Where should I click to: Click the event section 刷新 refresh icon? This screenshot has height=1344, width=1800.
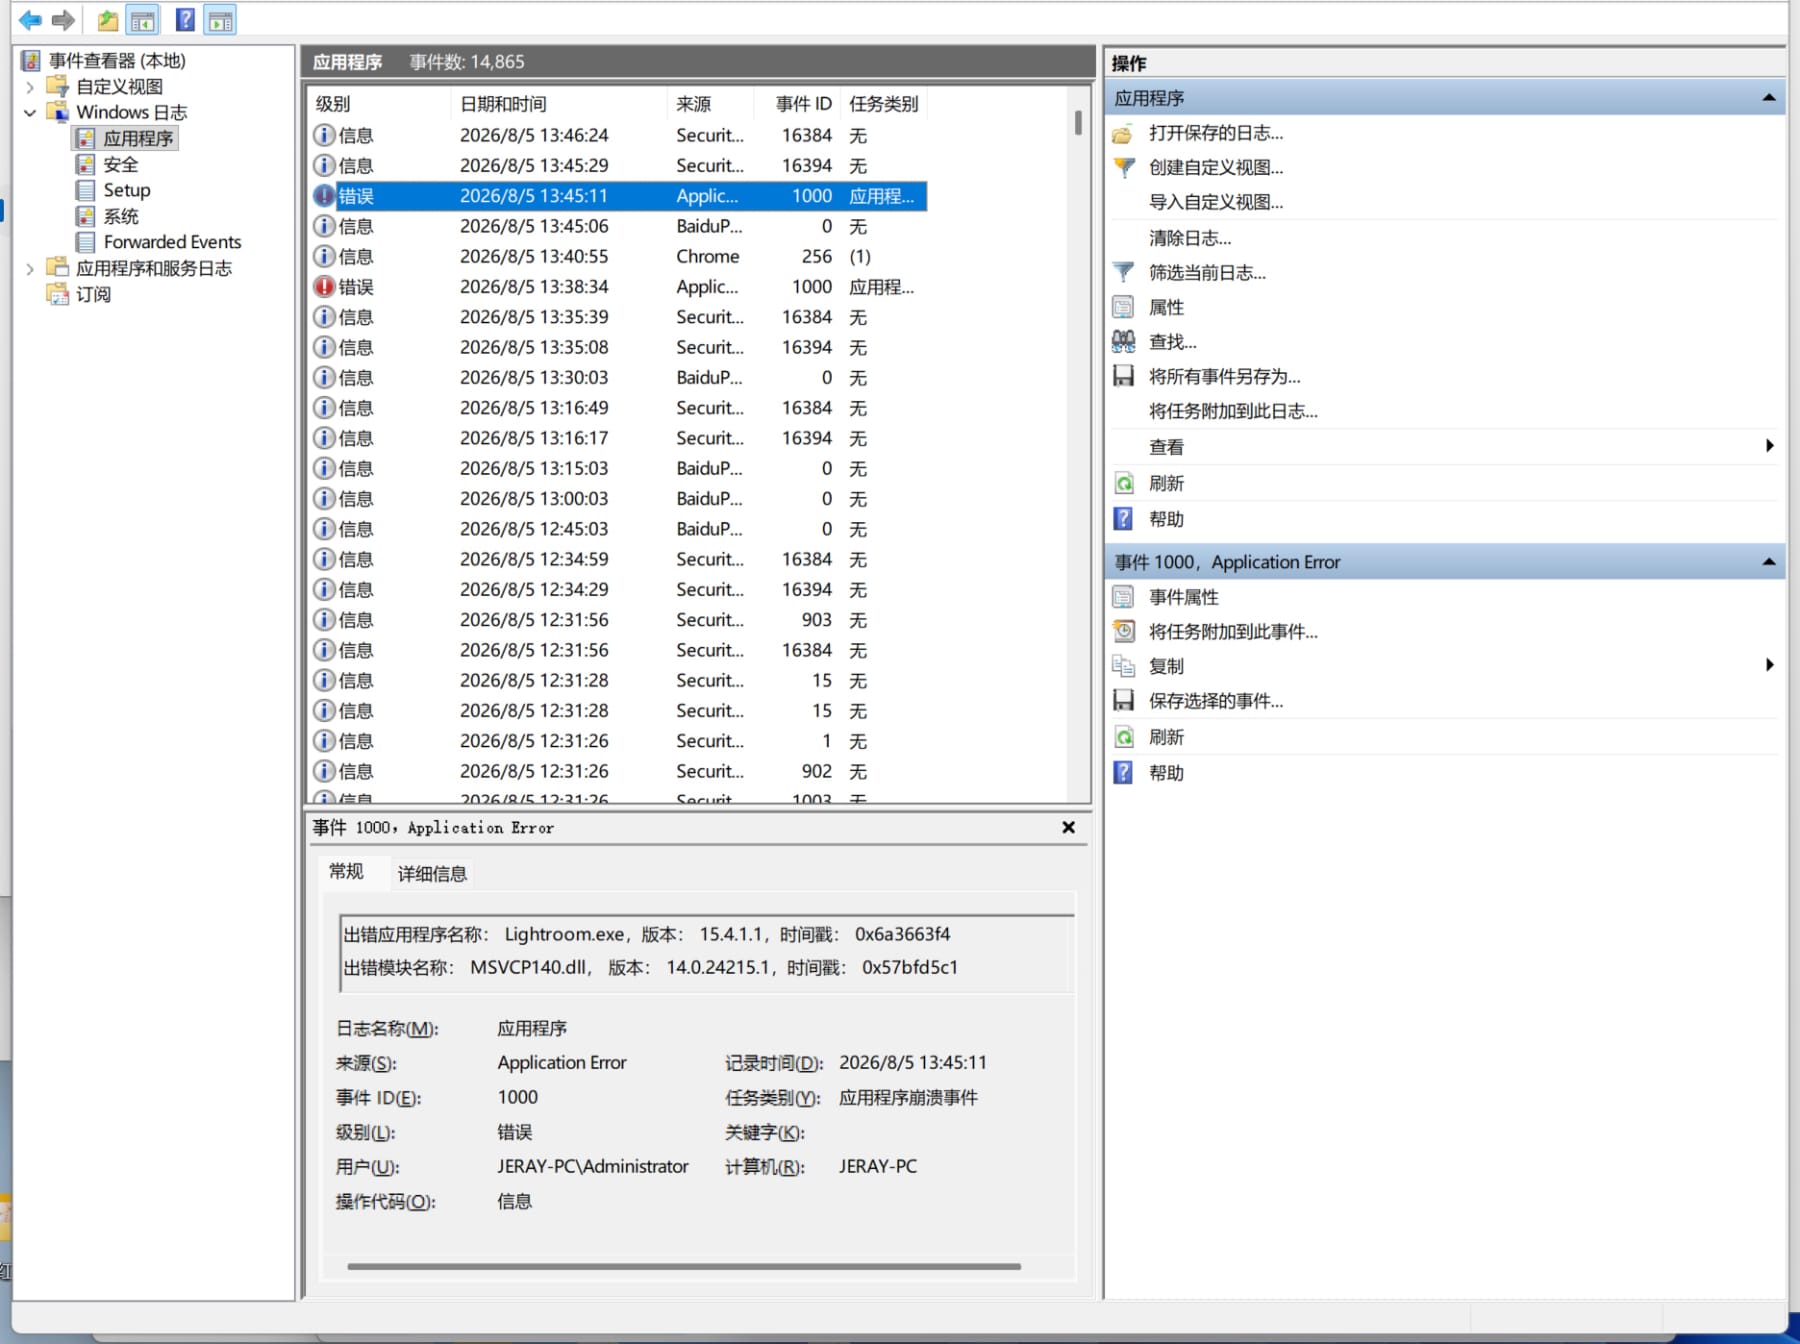[x=1123, y=738]
